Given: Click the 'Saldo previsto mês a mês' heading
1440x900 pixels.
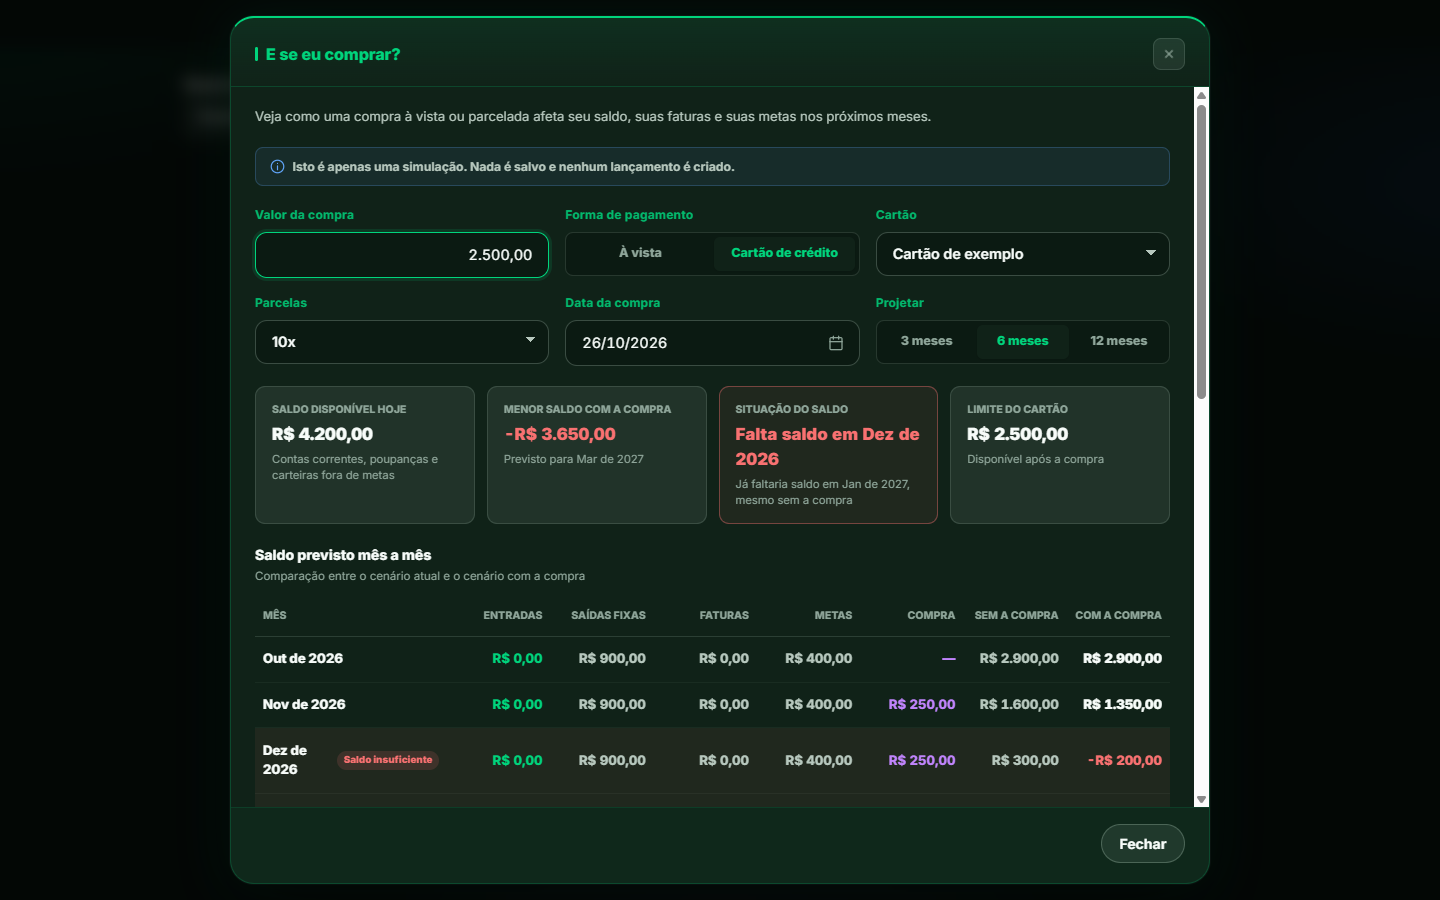Looking at the screenshot, I should [x=343, y=555].
